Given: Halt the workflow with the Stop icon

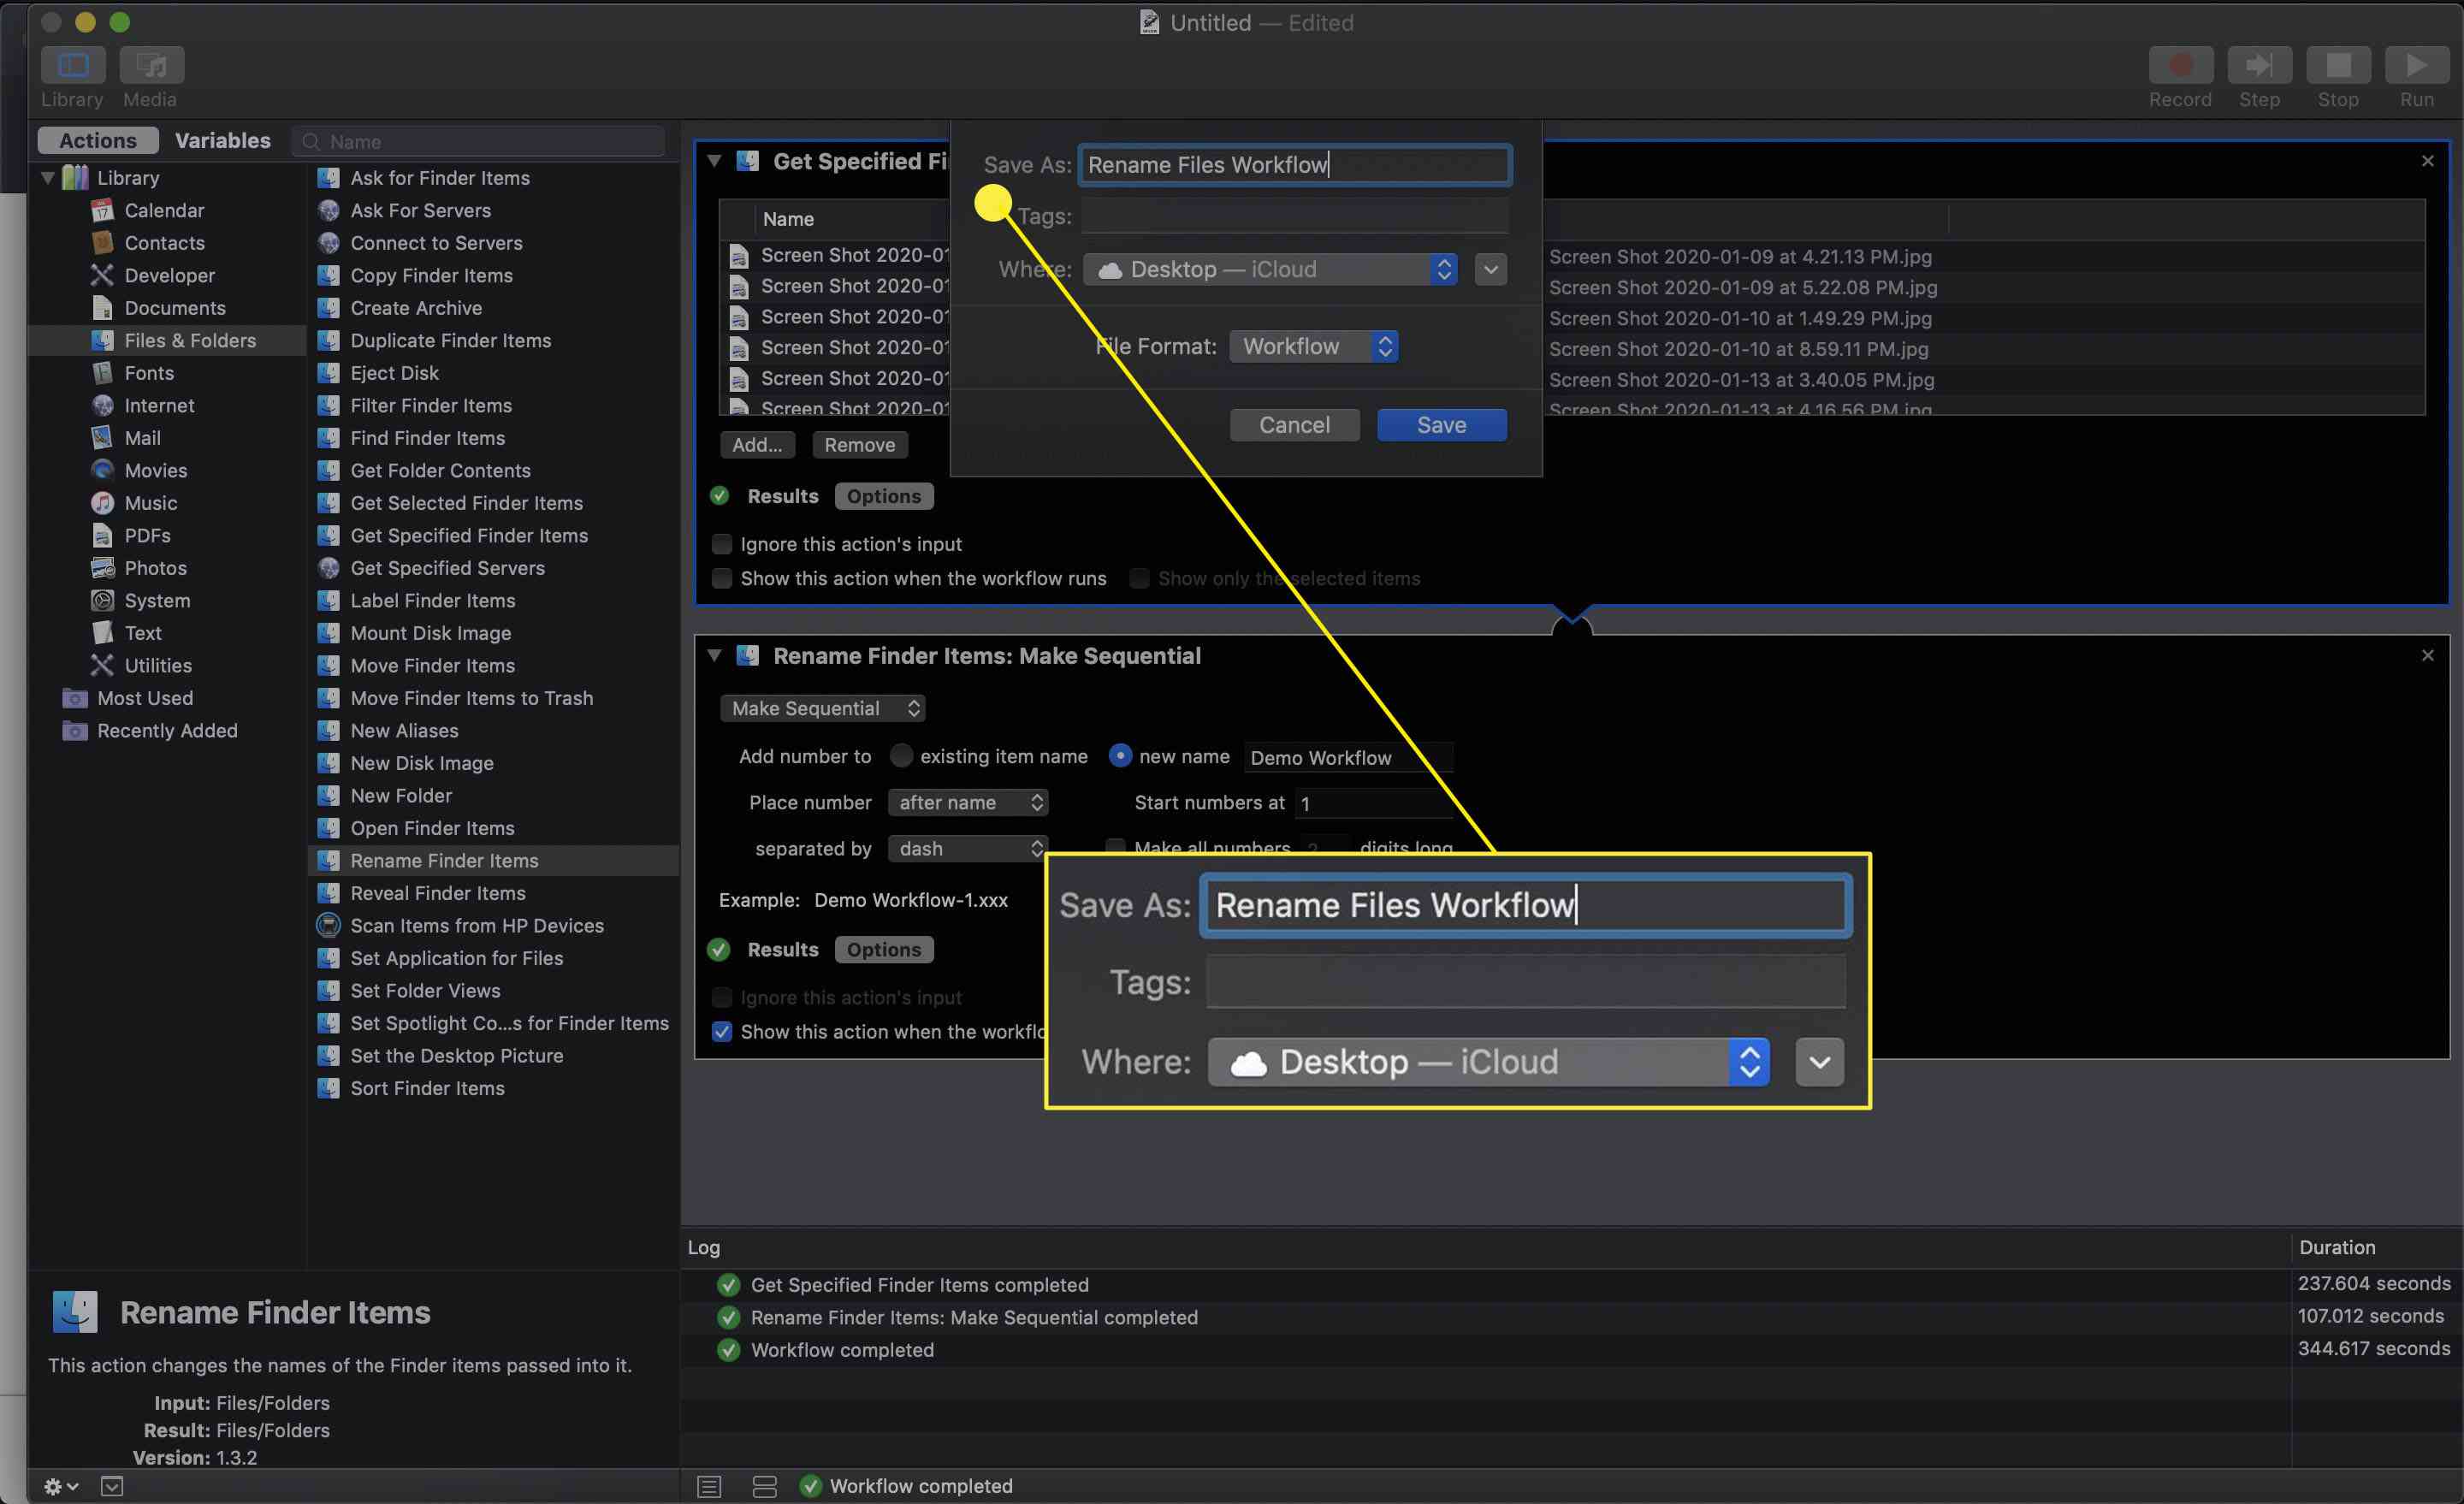Looking at the screenshot, I should tap(2338, 65).
